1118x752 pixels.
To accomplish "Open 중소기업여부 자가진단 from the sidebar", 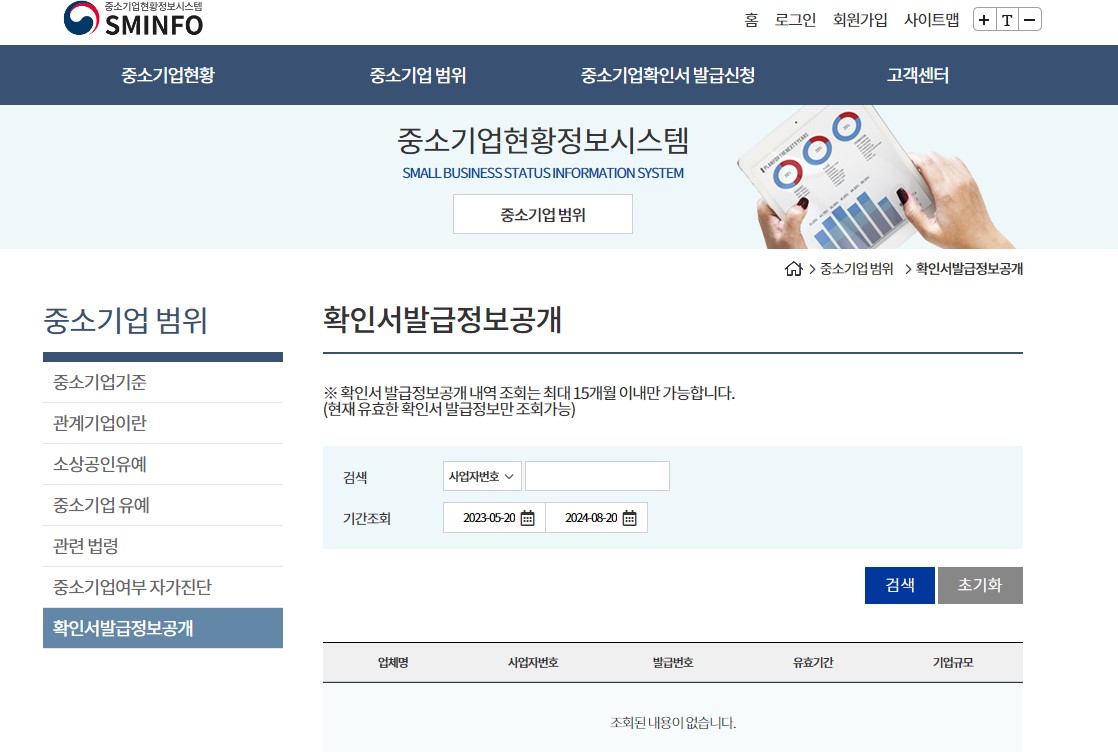I will click(x=163, y=587).
